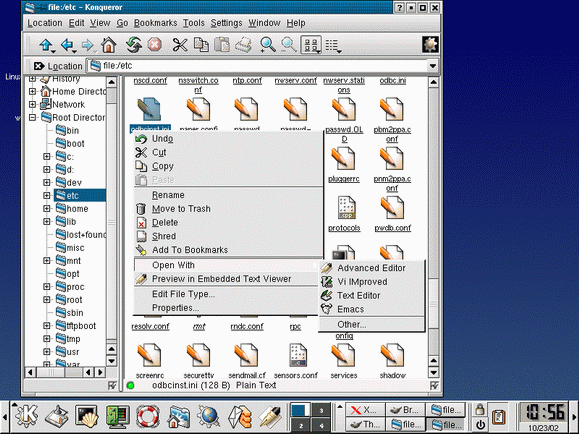
Task: Click the Back arrow toolbar icon
Action: (x=68, y=45)
